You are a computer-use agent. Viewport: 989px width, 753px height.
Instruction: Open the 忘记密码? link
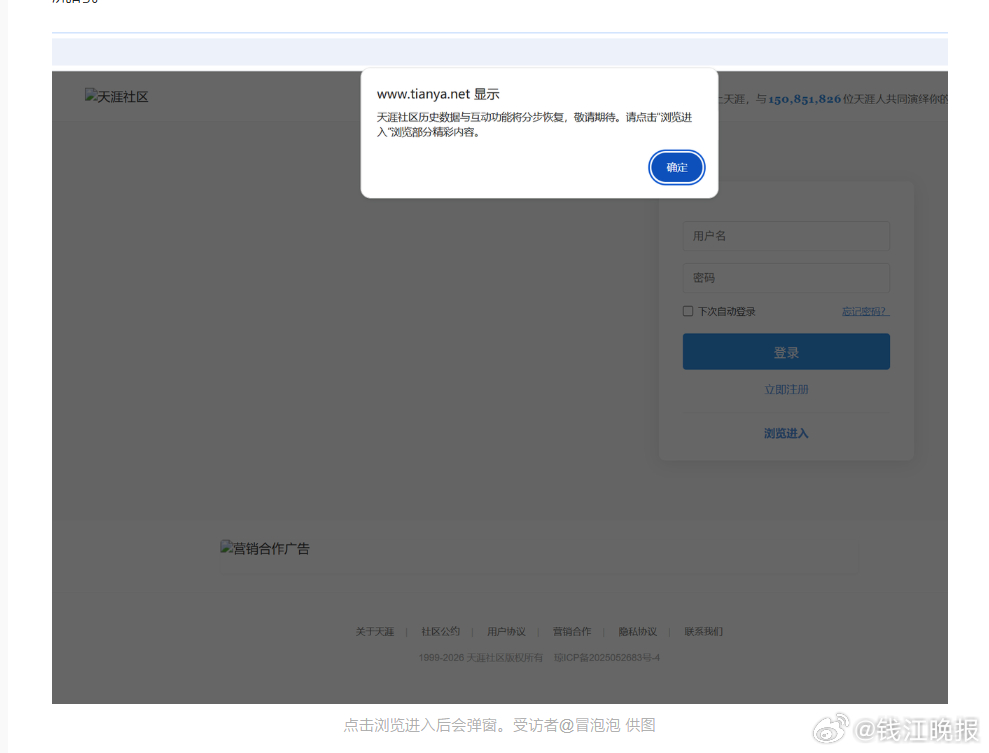tap(865, 312)
